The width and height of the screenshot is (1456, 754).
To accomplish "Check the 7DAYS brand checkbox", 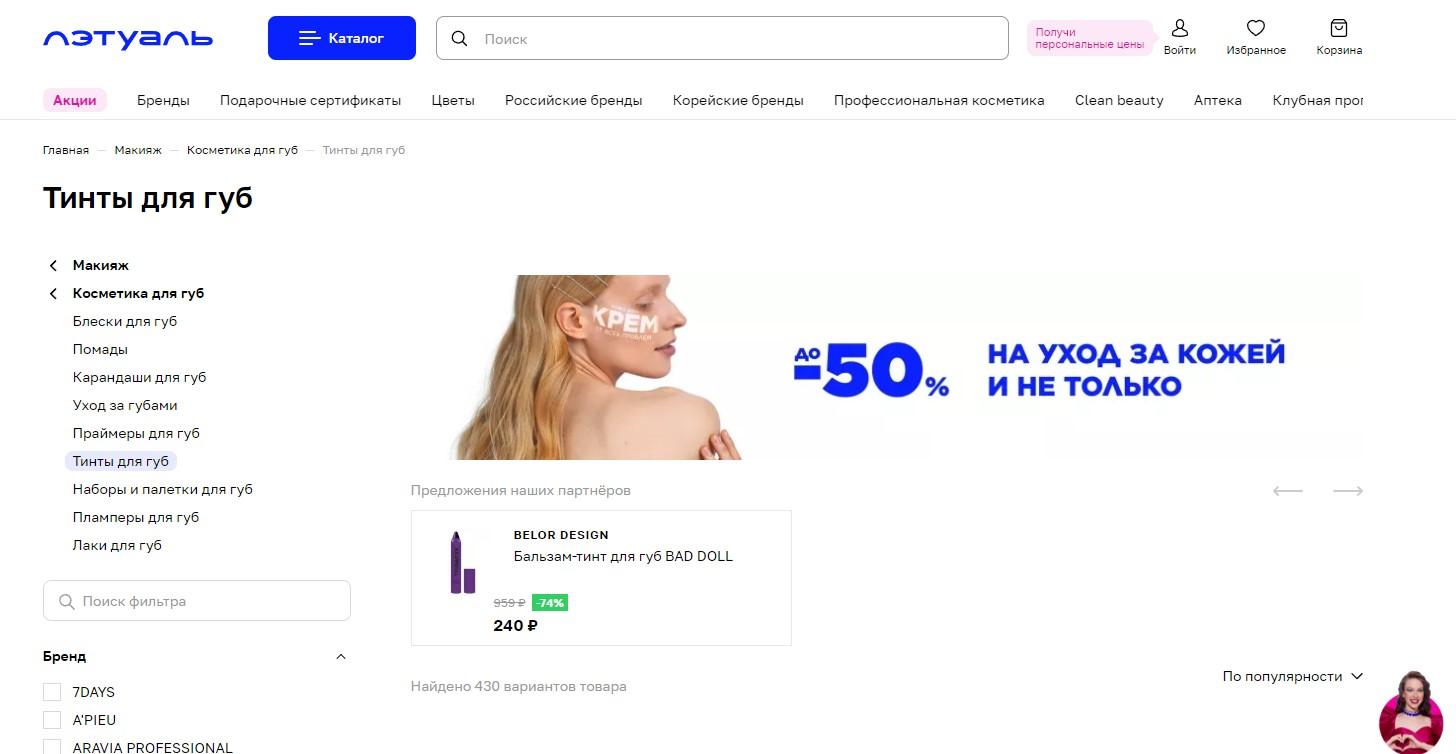I will point(52,692).
